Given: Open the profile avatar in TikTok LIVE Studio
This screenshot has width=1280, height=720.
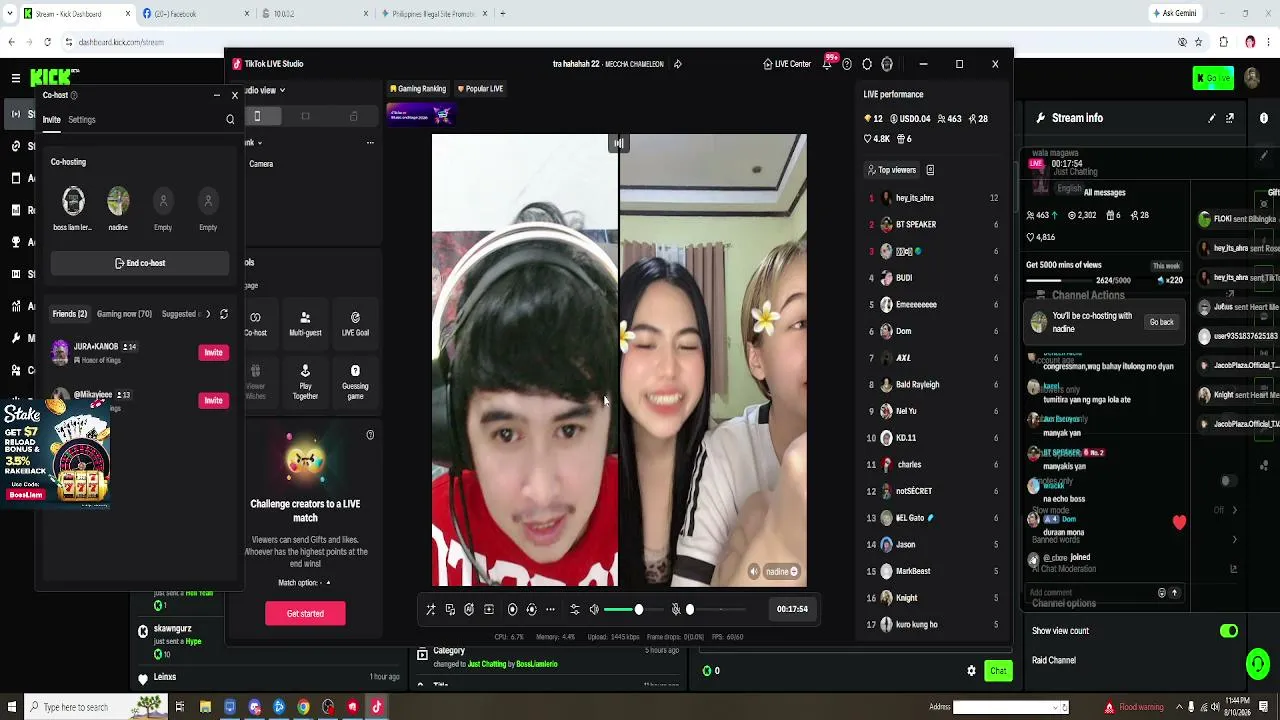Looking at the screenshot, I should (x=887, y=64).
